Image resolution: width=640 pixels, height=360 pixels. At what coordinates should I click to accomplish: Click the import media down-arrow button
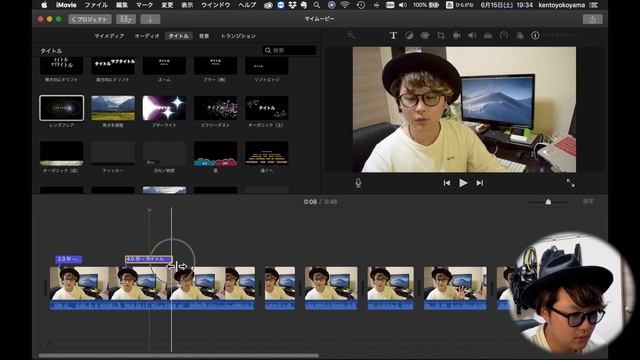tap(150, 19)
